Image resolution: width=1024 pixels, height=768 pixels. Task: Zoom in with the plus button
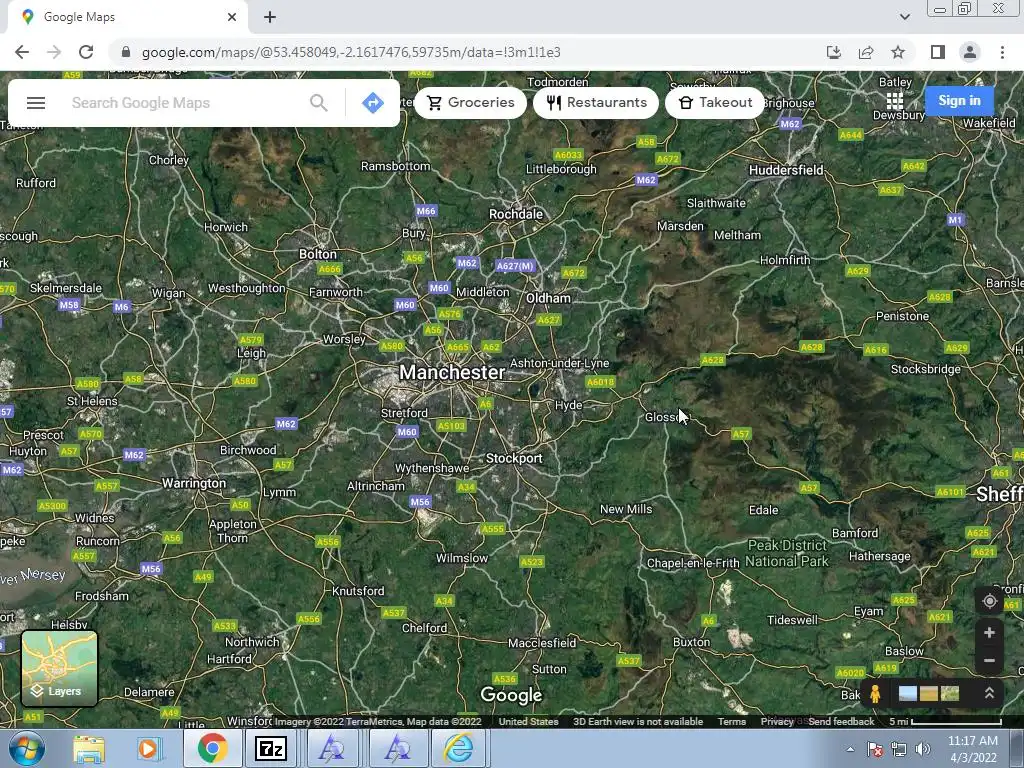(989, 633)
